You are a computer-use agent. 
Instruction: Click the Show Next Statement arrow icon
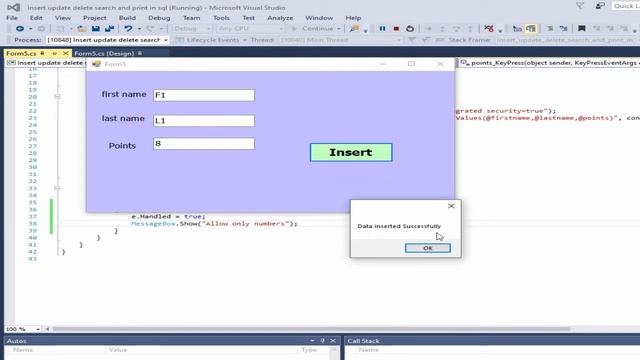pyautogui.click(x=428, y=29)
